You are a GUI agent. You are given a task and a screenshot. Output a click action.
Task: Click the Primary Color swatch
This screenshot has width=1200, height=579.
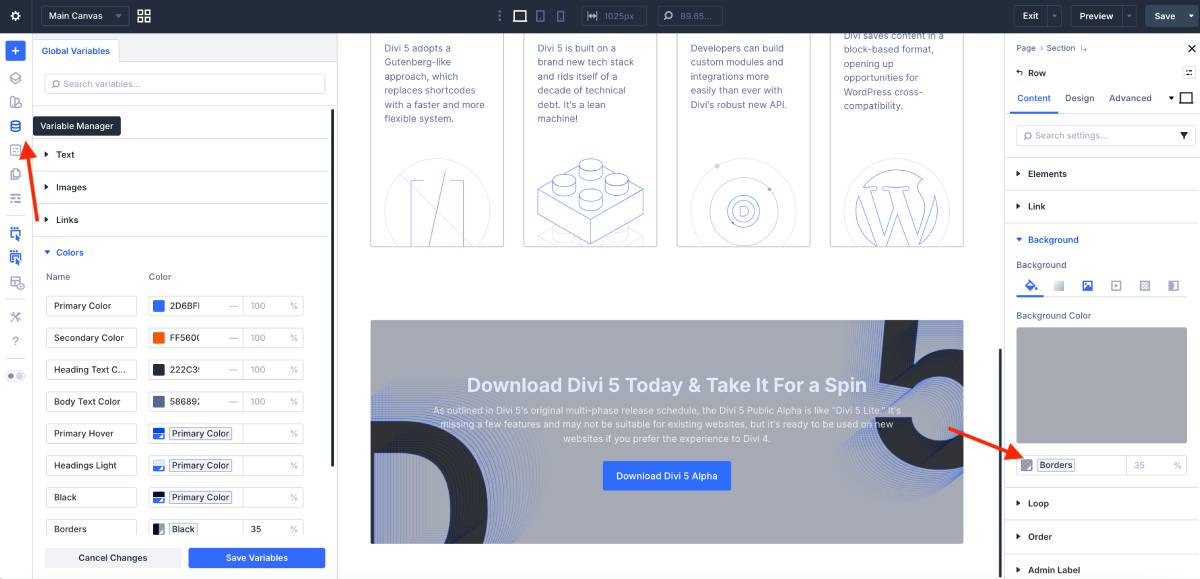[157, 305]
